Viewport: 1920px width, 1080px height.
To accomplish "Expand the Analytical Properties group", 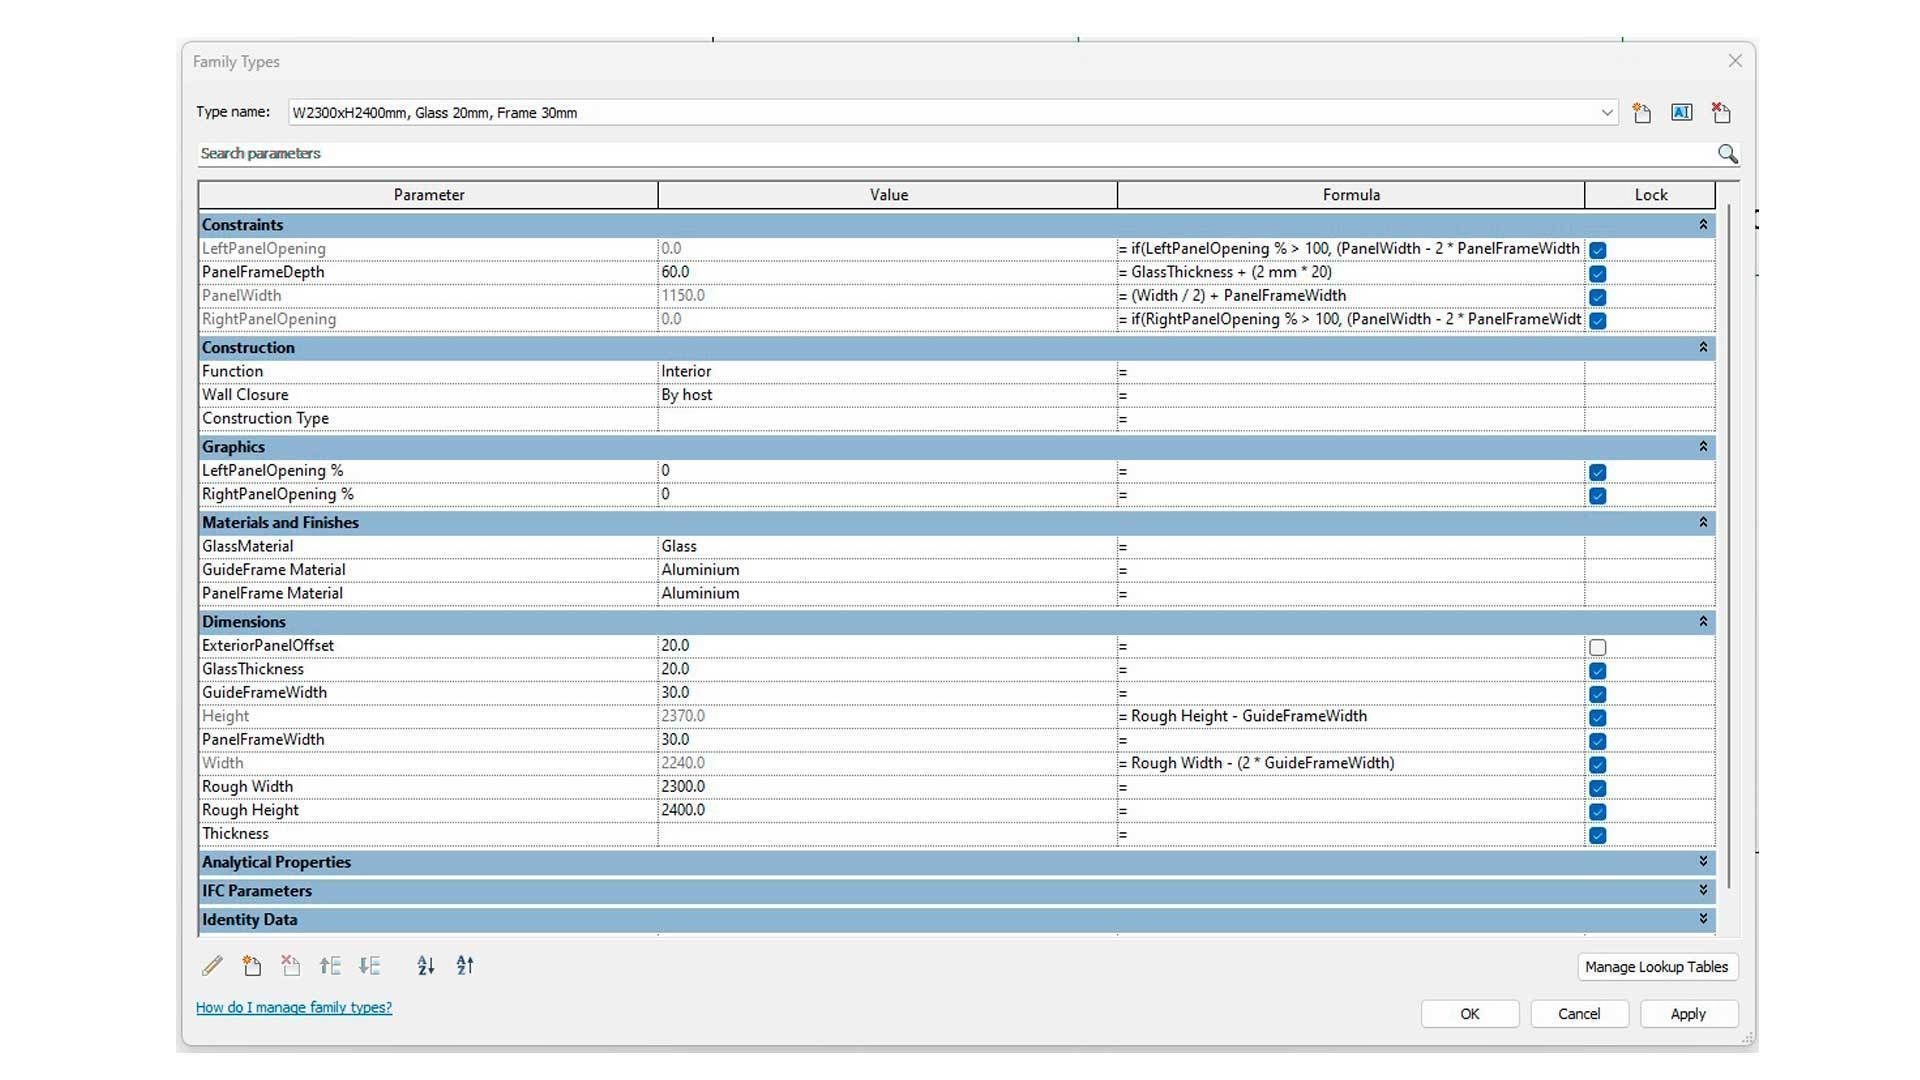I will [x=1703, y=862].
